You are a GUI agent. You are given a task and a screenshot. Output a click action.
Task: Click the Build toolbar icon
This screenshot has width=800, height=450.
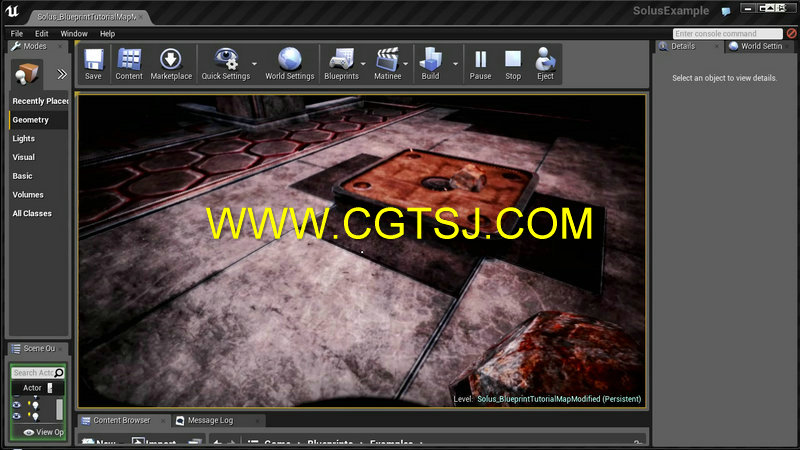click(x=430, y=59)
